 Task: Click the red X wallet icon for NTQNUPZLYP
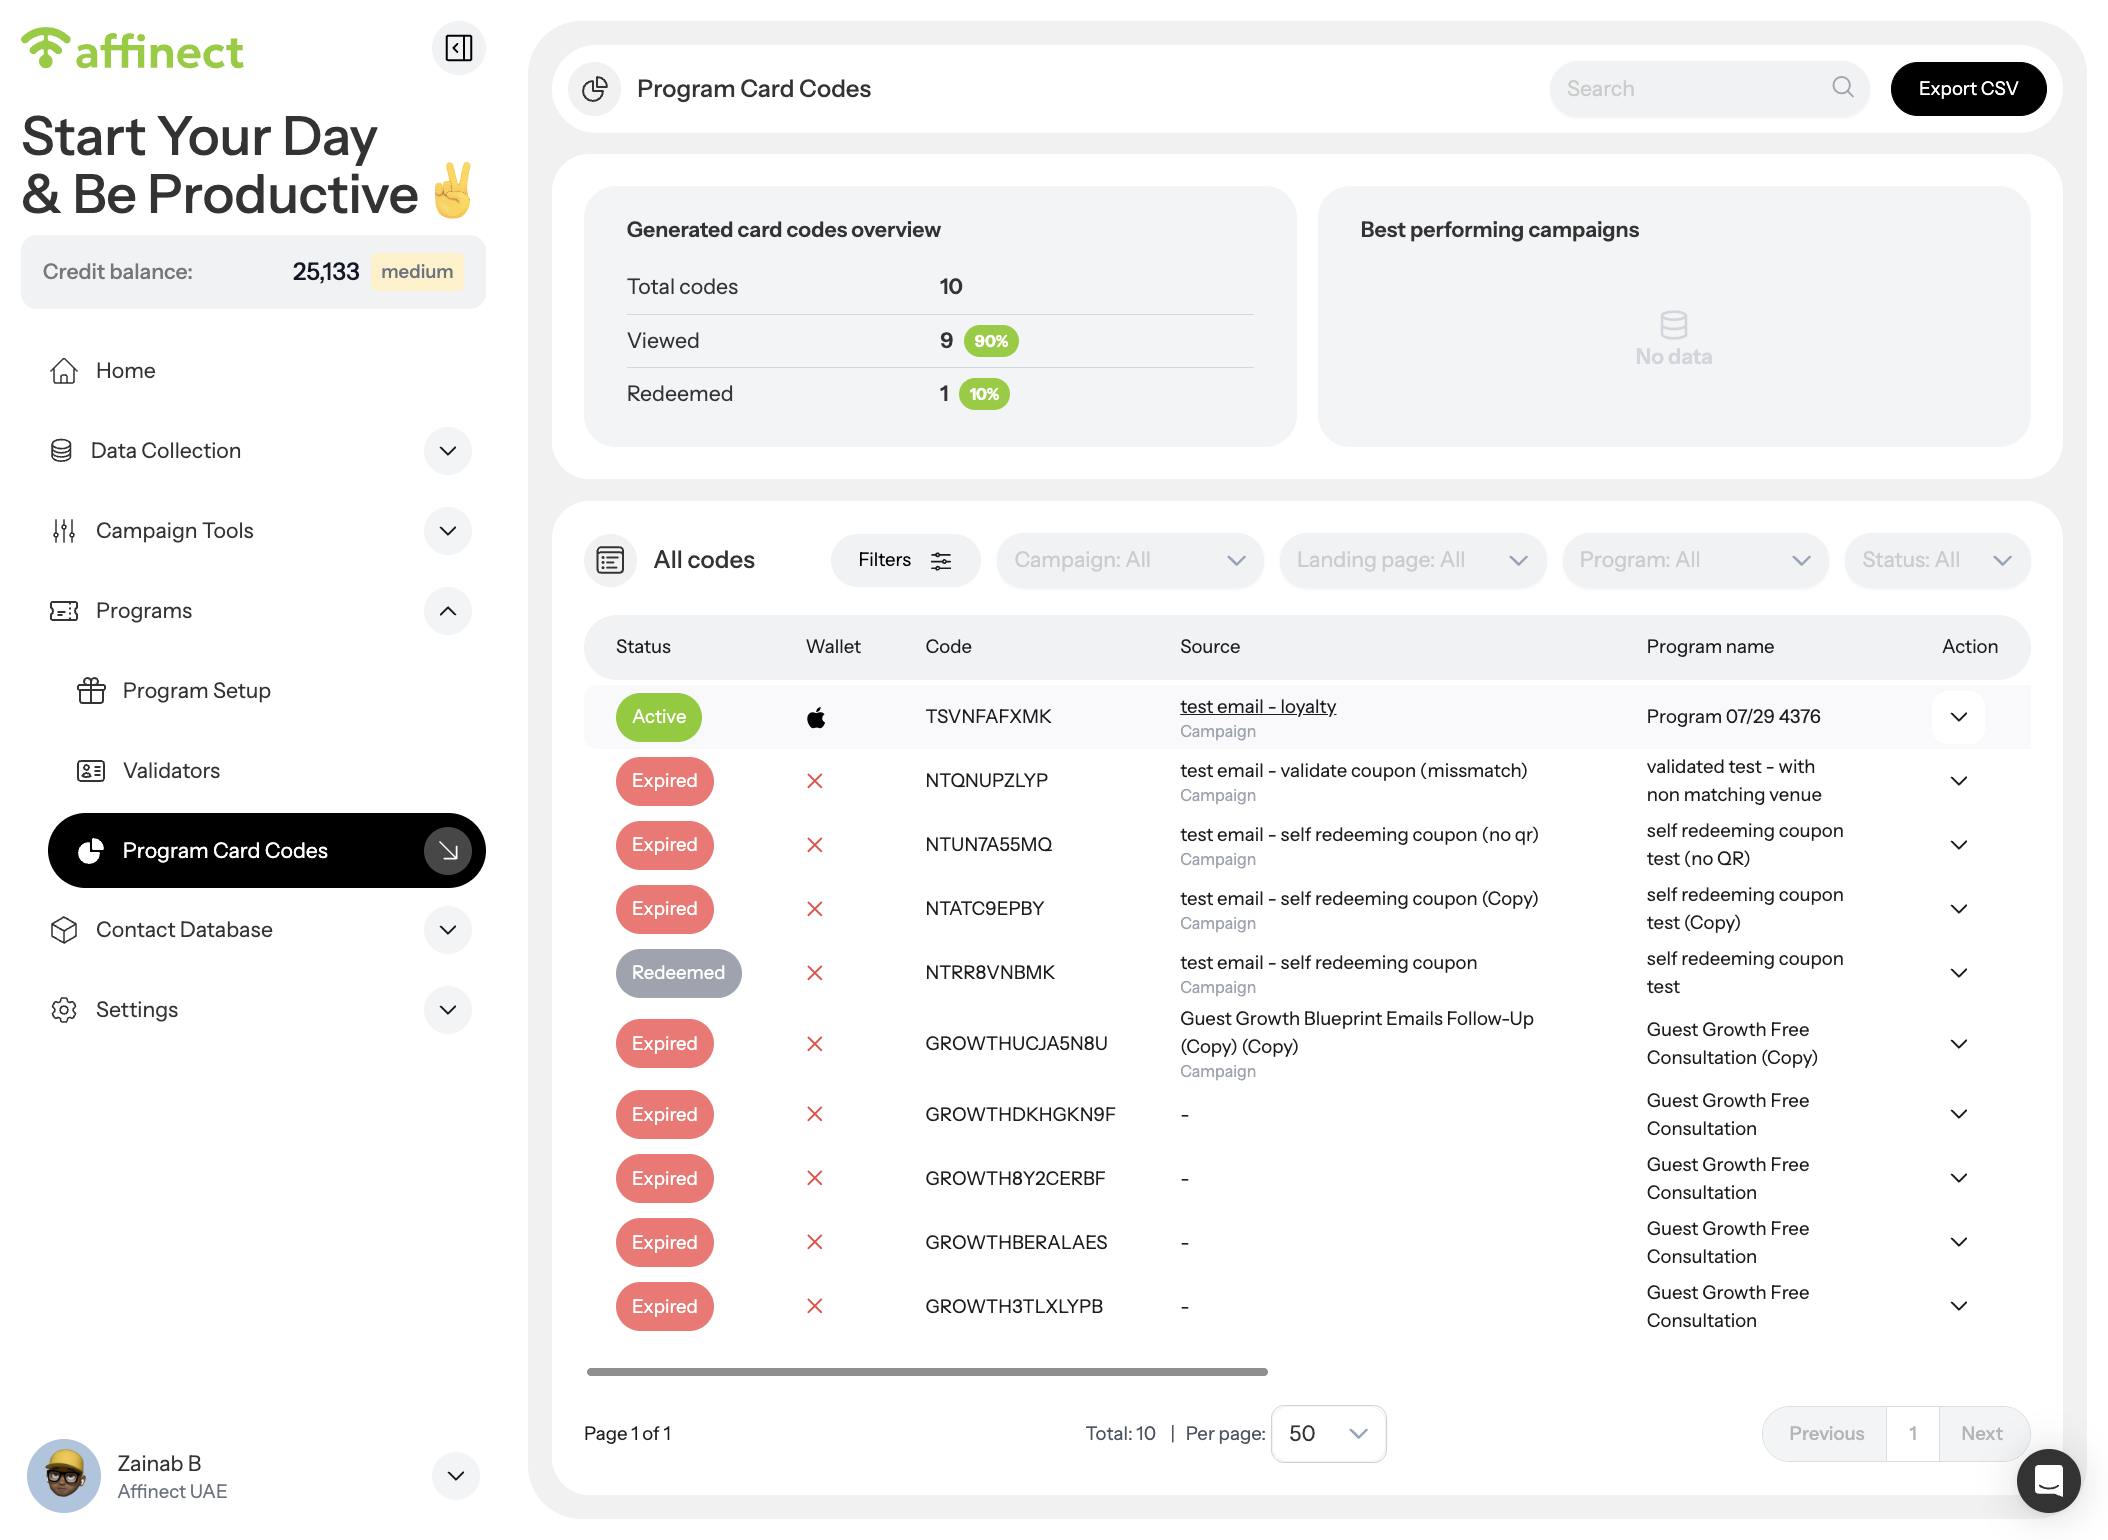click(815, 781)
